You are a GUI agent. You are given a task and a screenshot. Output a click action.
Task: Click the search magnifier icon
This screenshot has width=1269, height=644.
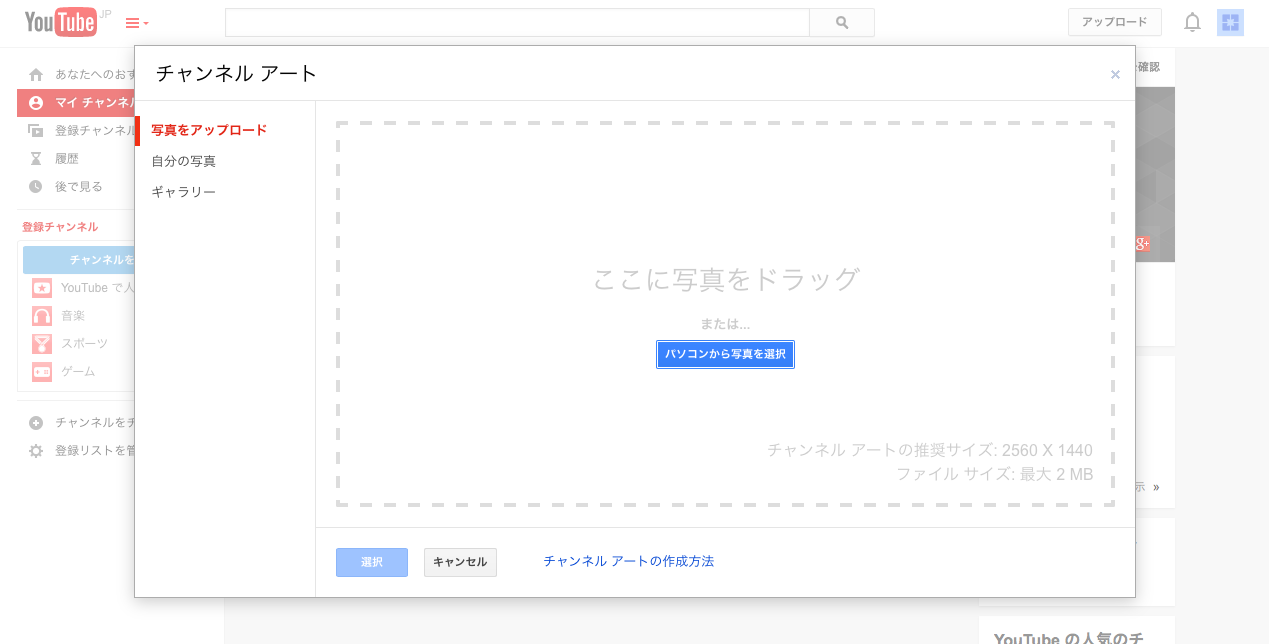841,22
